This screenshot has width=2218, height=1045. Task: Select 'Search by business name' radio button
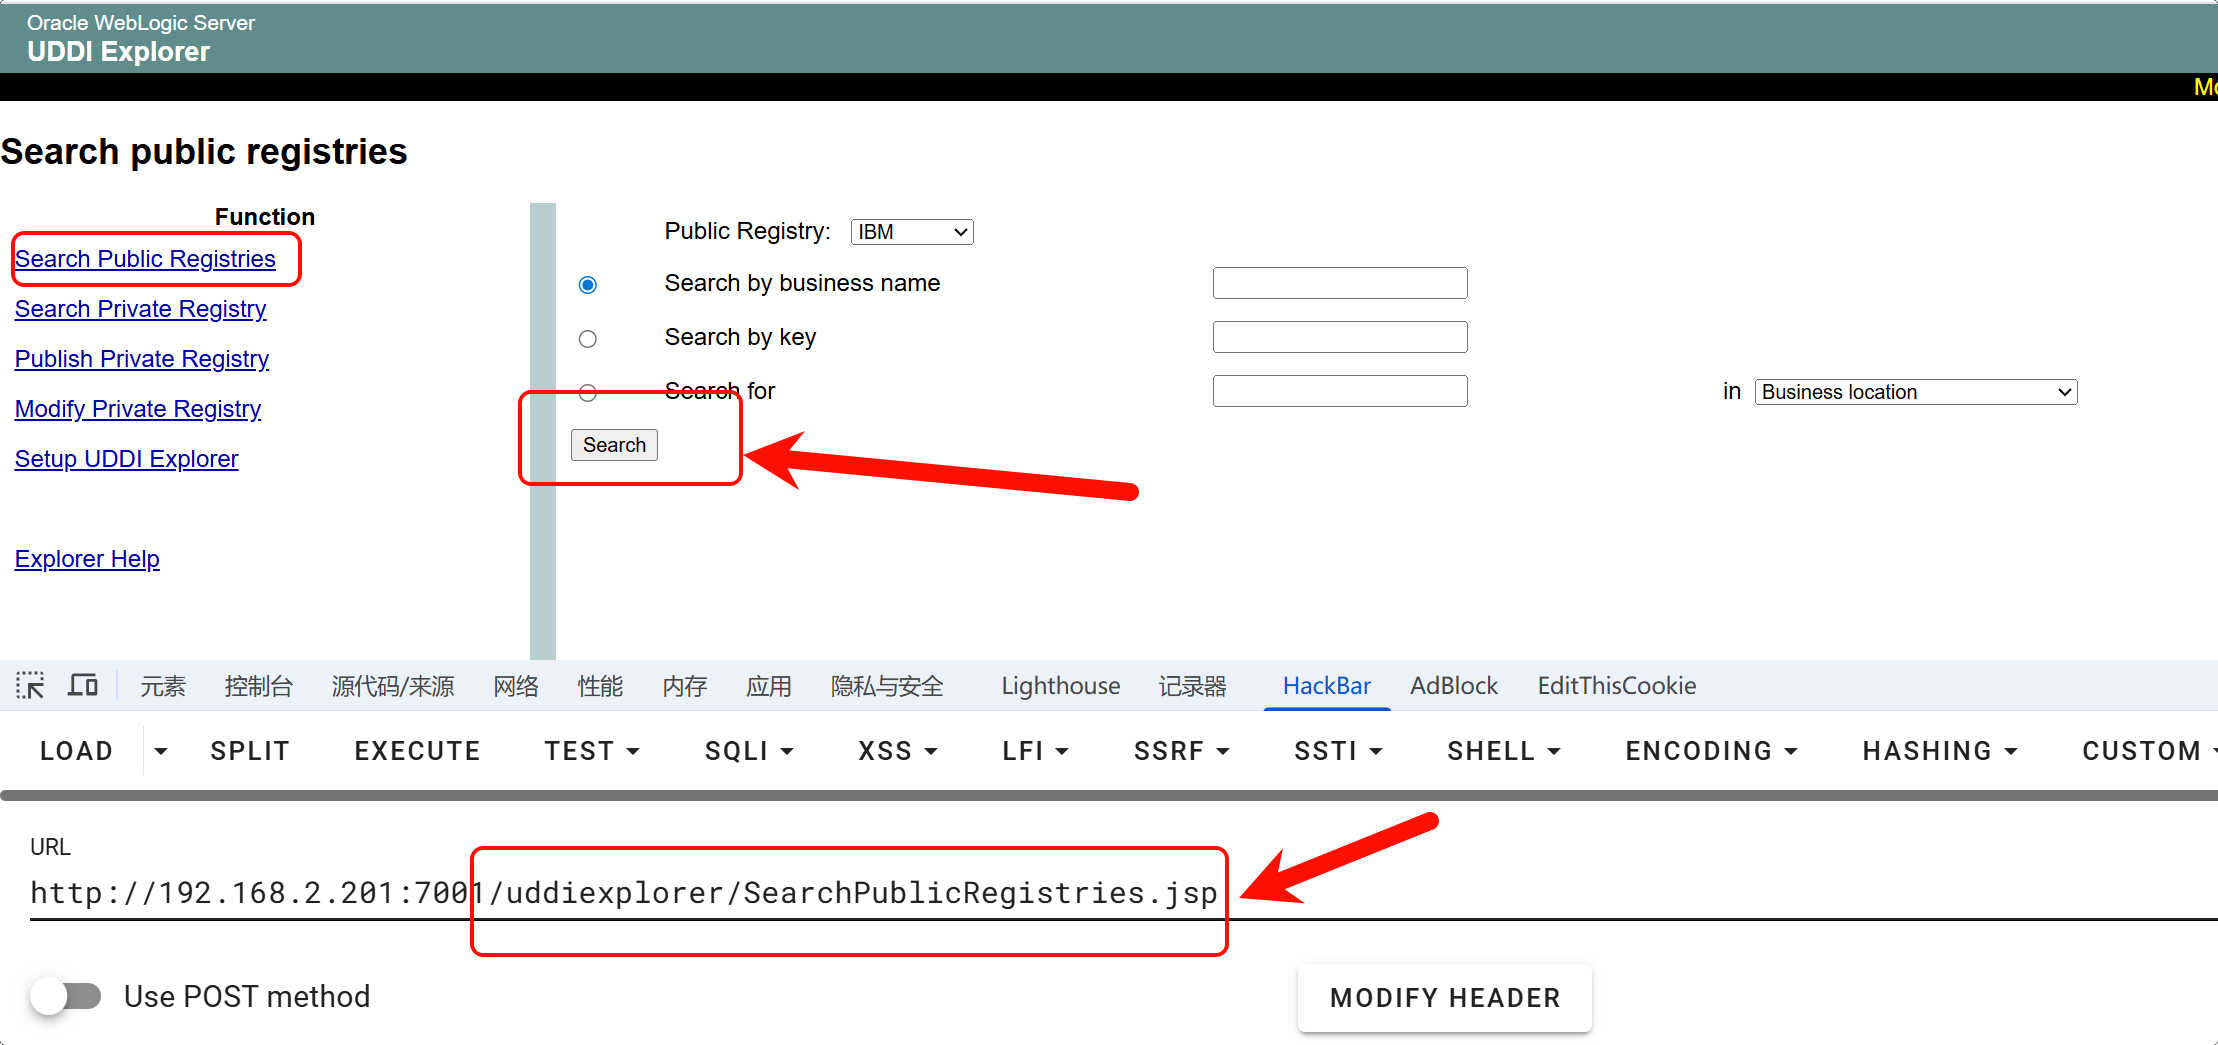[588, 285]
